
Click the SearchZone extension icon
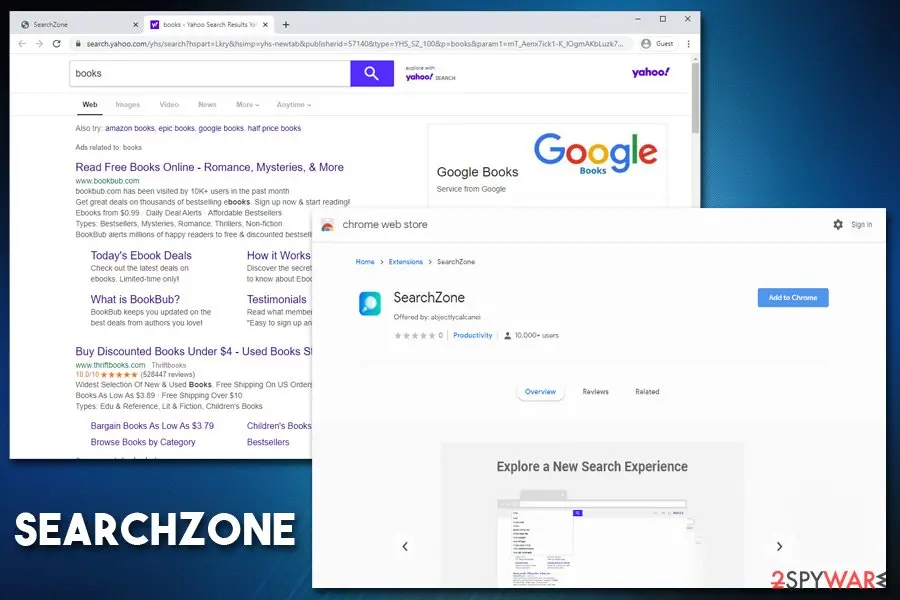(370, 303)
